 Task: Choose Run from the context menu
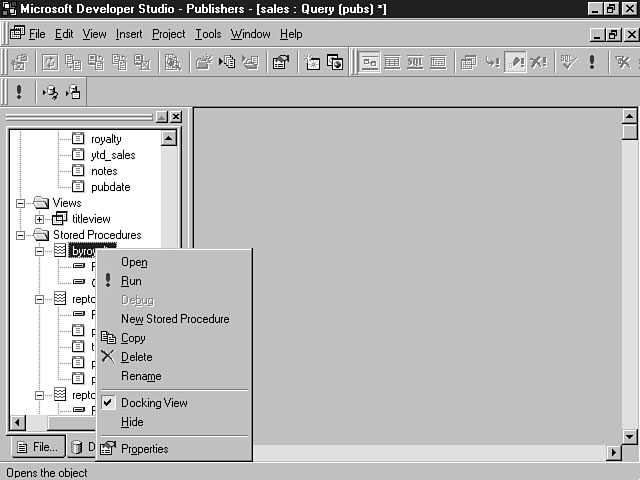pyautogui.click(x=131, y=281)
